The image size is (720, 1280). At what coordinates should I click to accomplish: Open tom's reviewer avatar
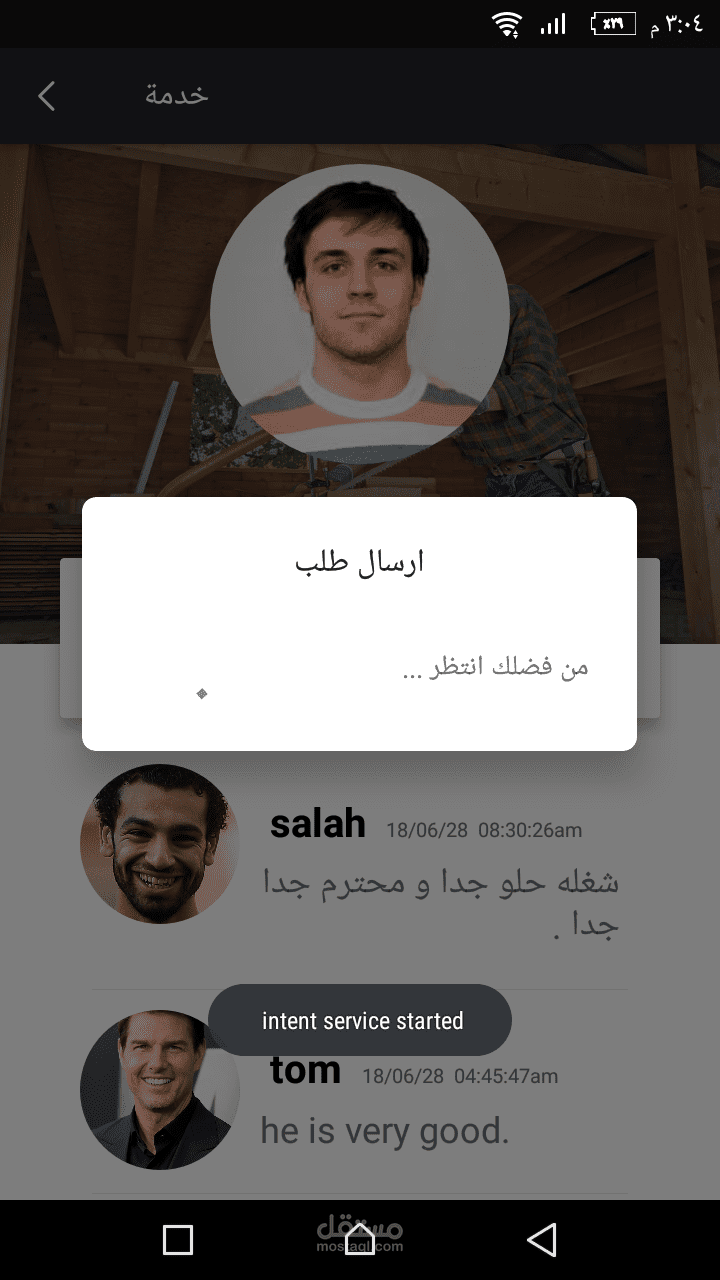tap(160, 1090)
